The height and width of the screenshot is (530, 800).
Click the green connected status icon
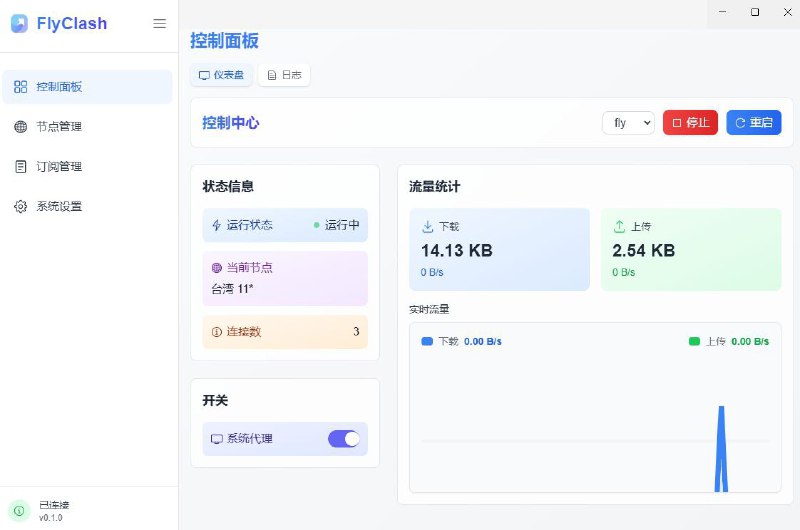click(19, 510)
